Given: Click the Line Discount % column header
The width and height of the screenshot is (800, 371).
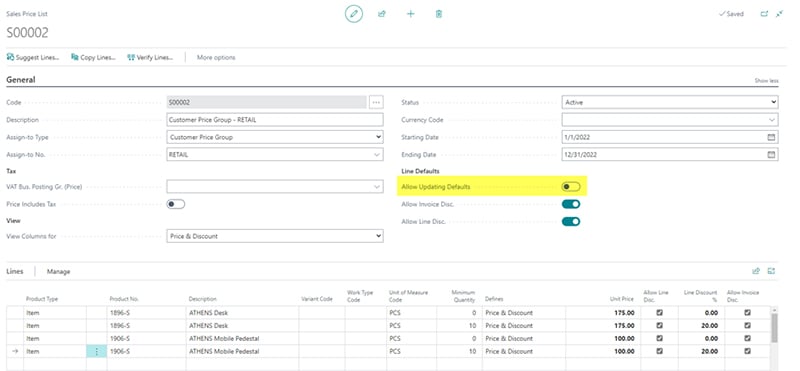Looking at the screenshot, I should tap(701, 296).
